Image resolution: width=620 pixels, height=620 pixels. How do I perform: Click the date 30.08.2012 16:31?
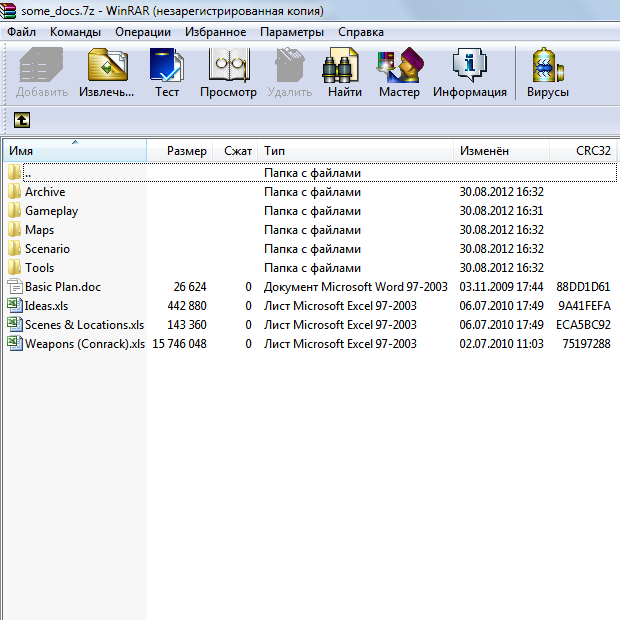[x=501, y=211]
